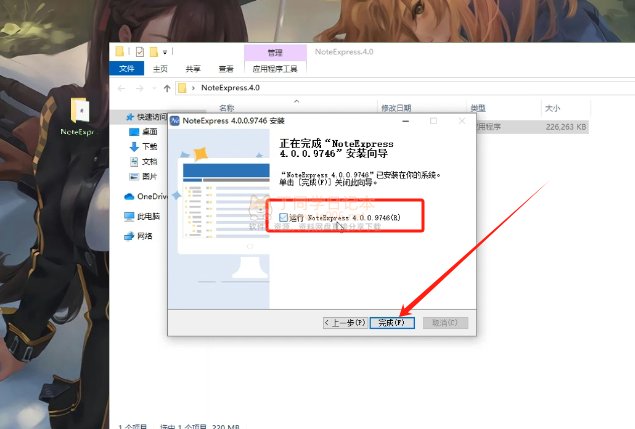
Task: Sort by the 修改日期 column header
Action: tap(396, 108)
